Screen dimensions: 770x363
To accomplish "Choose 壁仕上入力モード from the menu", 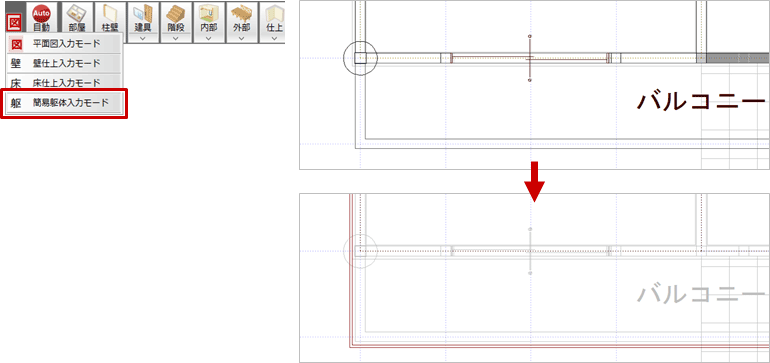I will point(64,63).
